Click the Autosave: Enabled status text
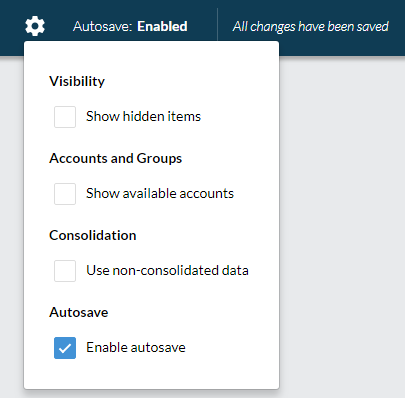This screenshot has height=398, width=405. pyautogui.click(x=130, y=26)
